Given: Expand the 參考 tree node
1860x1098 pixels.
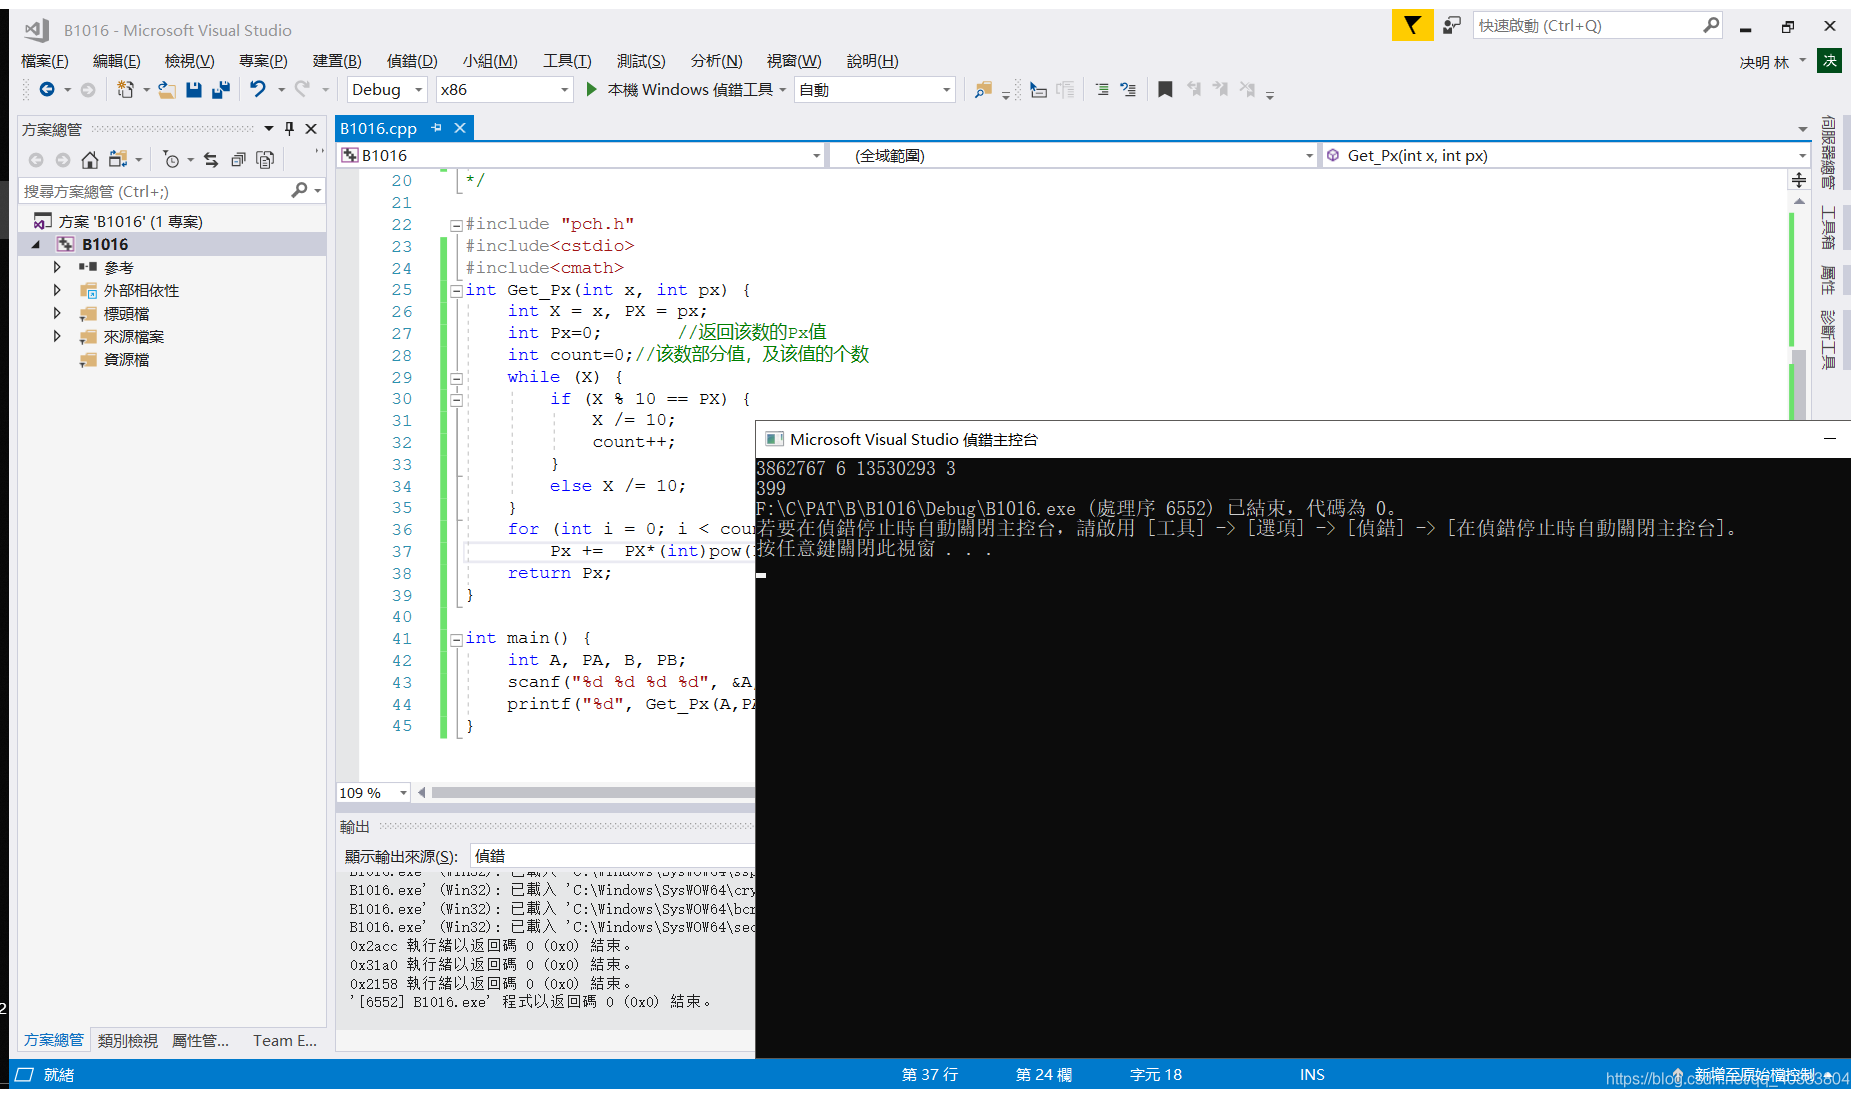Looking at the screenshot, I should pos(57,268).
